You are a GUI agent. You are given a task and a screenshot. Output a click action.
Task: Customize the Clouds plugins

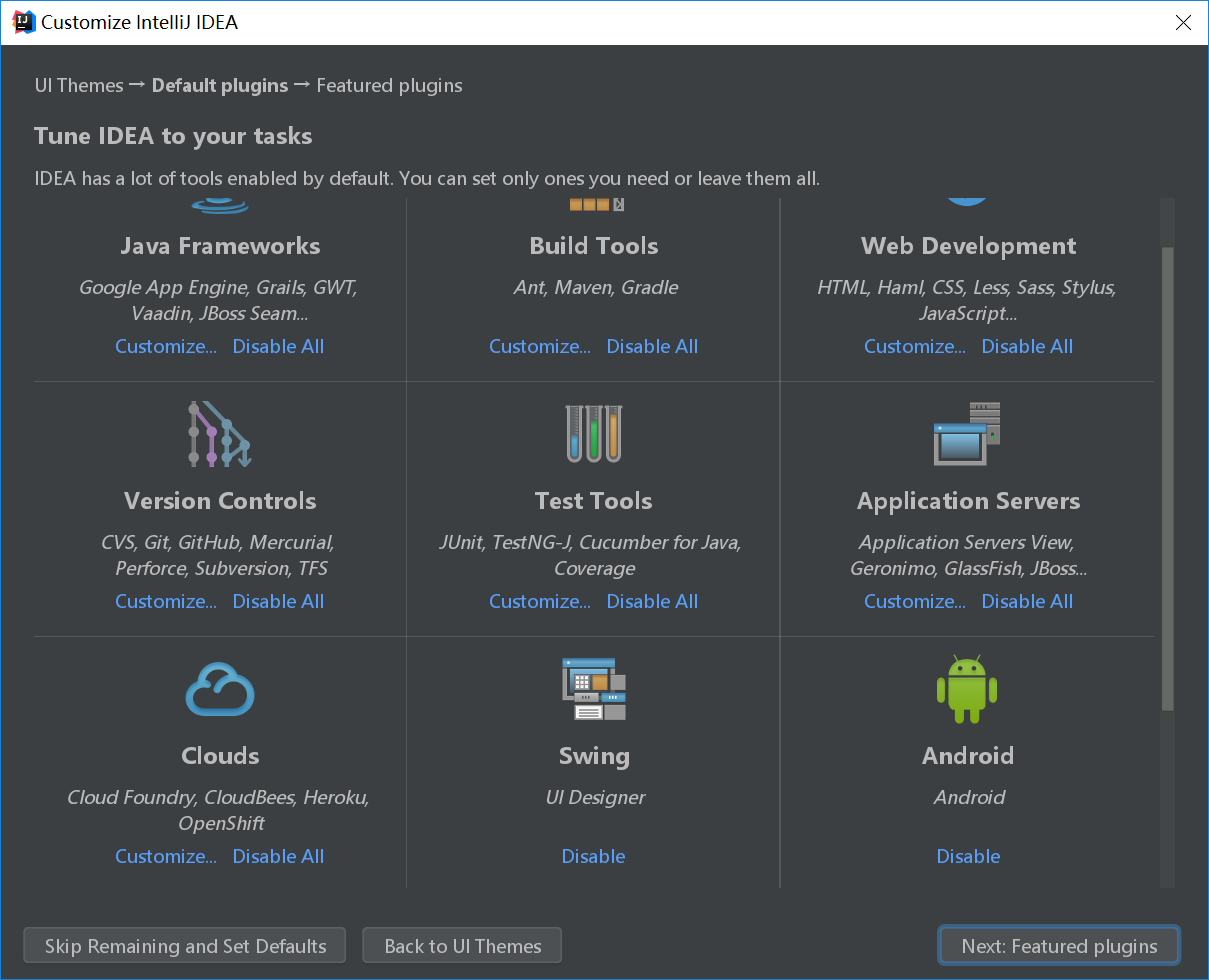click(166, 856)
